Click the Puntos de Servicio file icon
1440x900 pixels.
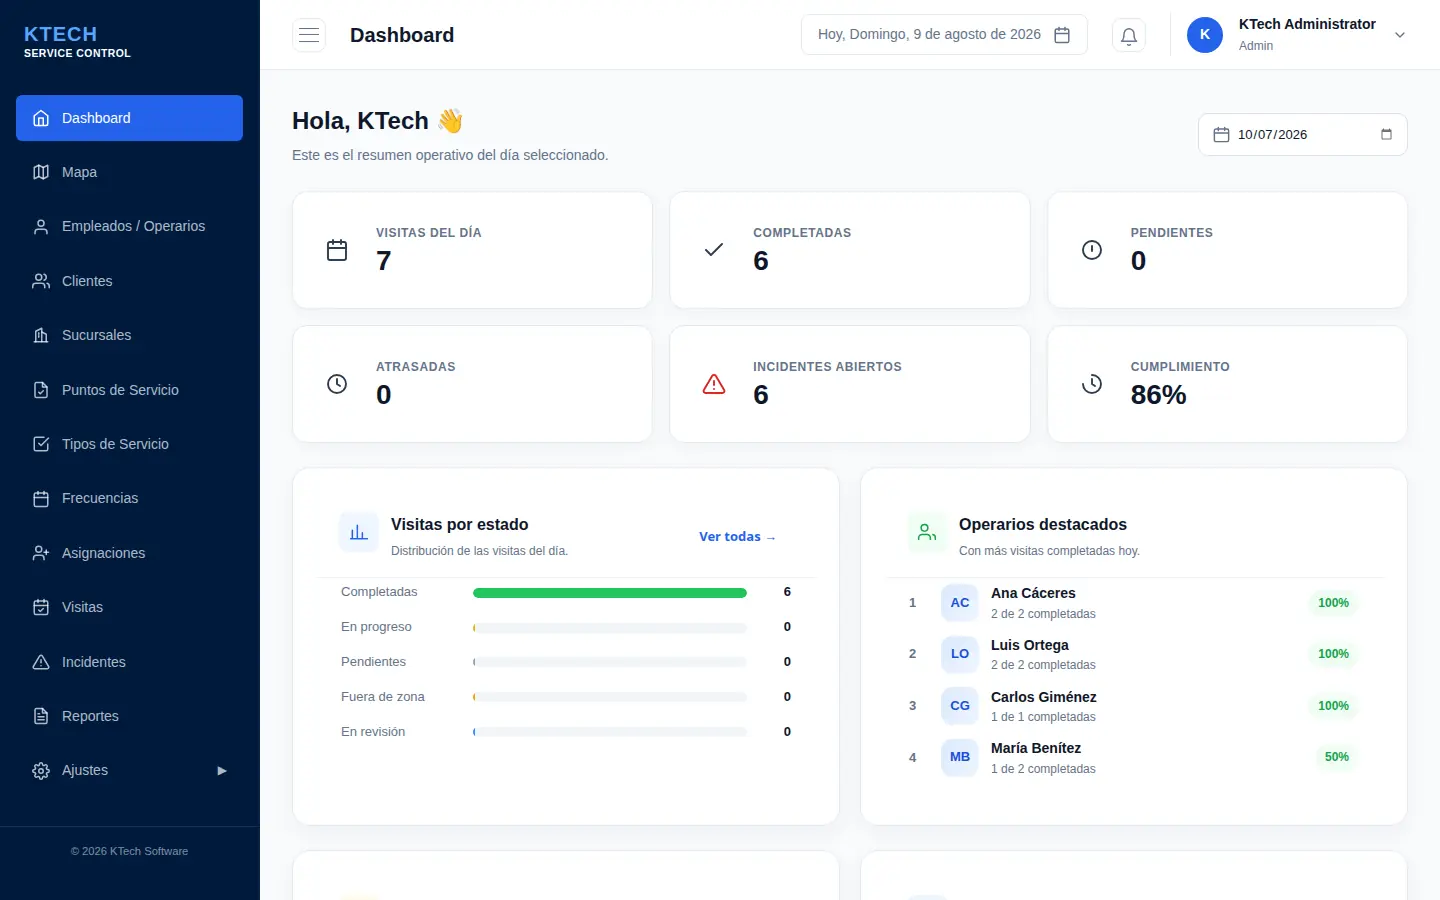(x=41, y=390)
